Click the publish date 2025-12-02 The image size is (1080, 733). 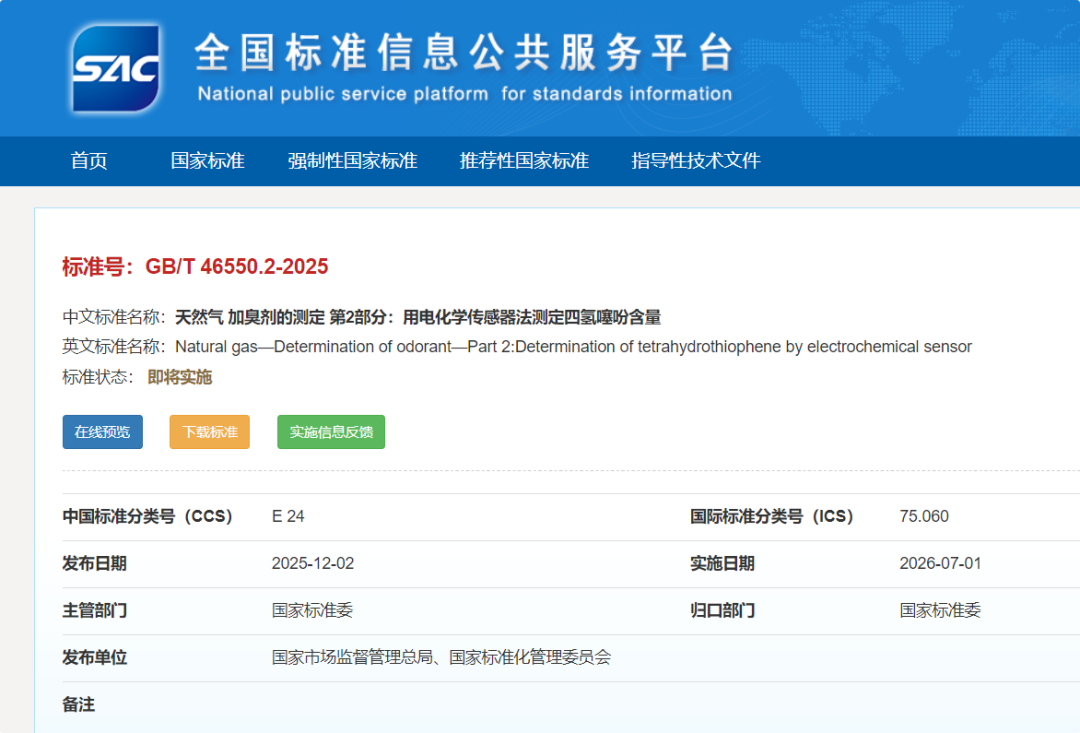312,564
